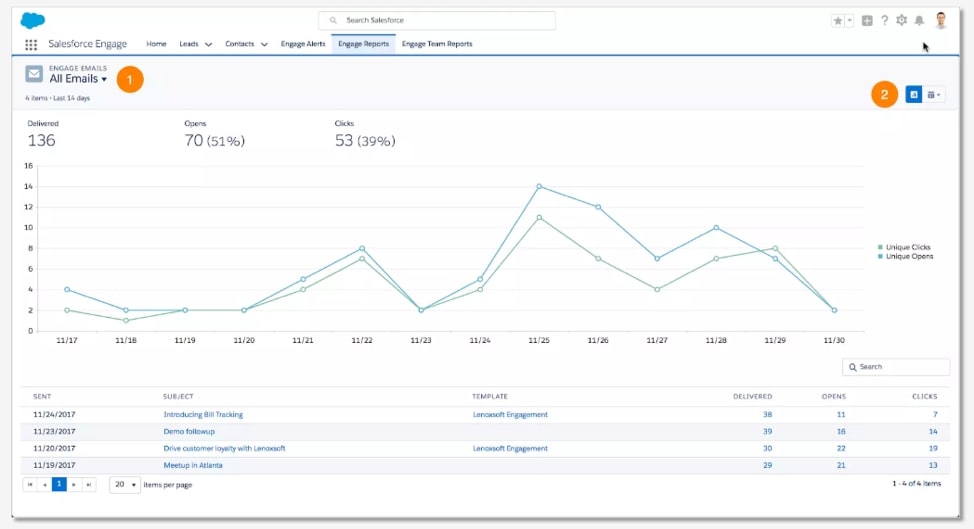Open the notifications bell
The width and height of the screenshot is (974, 529).
tap(919, 20)
